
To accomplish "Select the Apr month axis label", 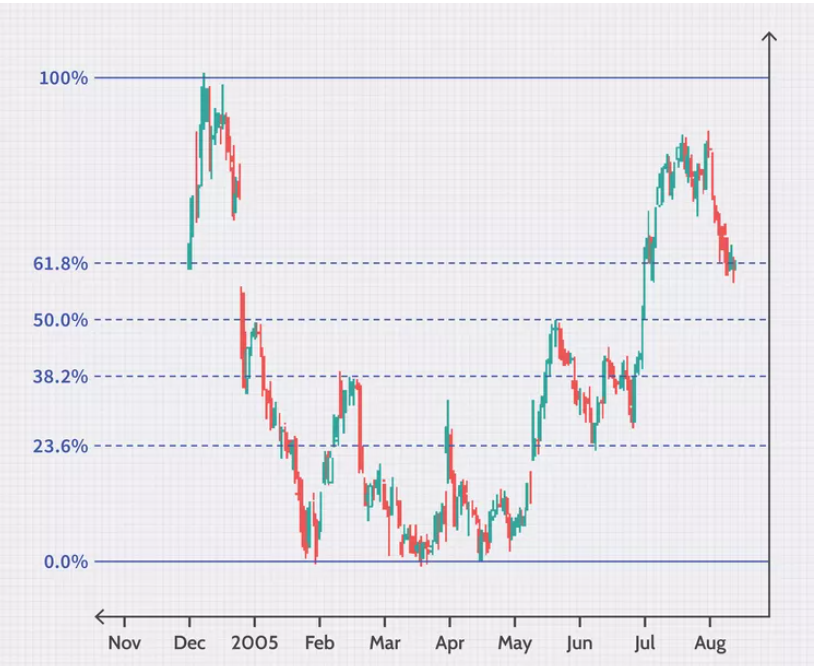I will (450, 644).
